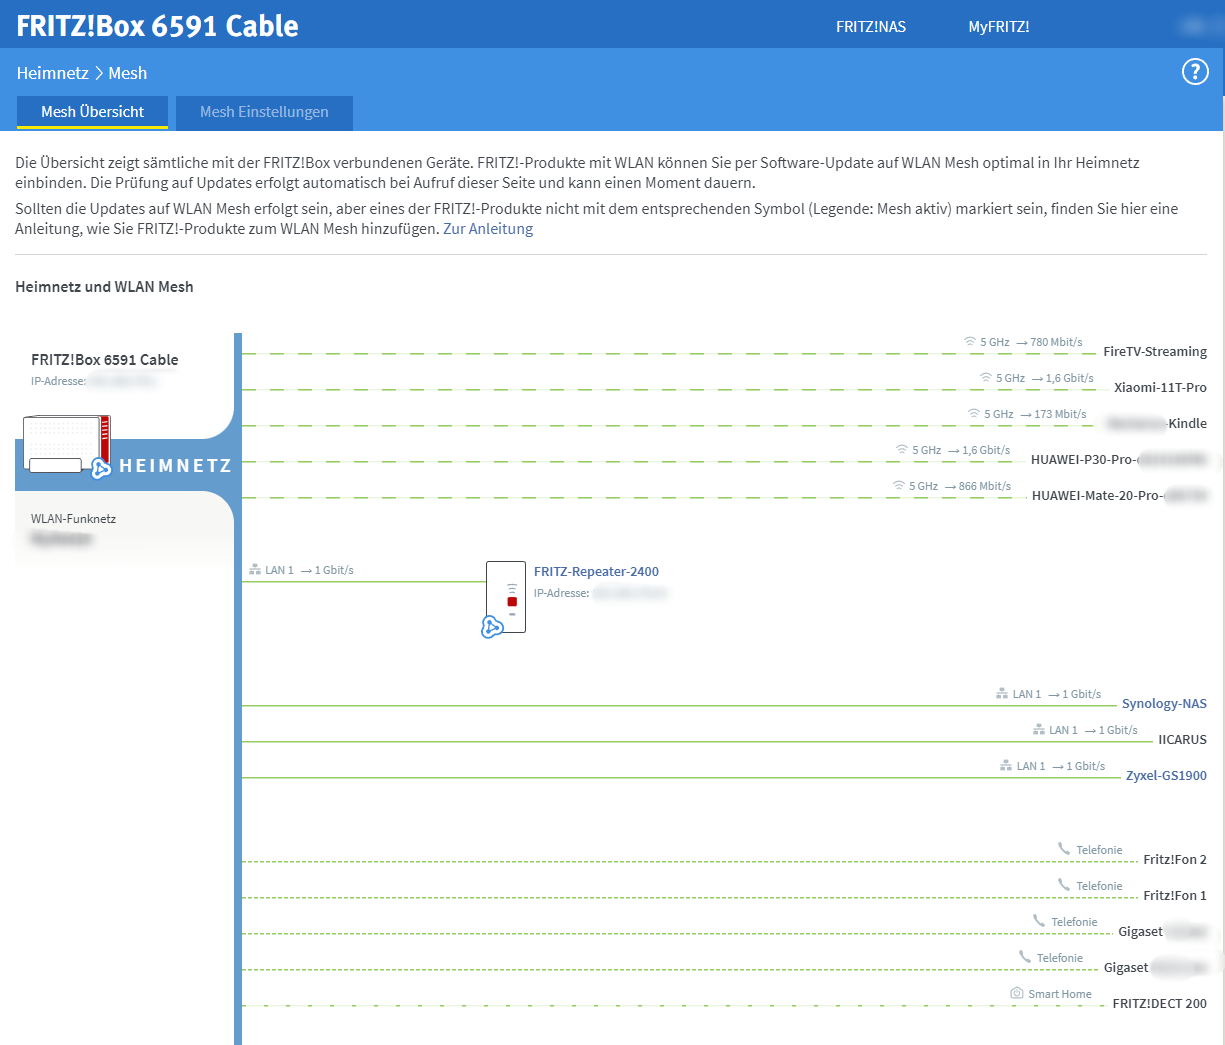Click the WLAN-Funknetz label in the sidebar
Viewport: 1225px width, 1045px height.
[x=73, y=519]
